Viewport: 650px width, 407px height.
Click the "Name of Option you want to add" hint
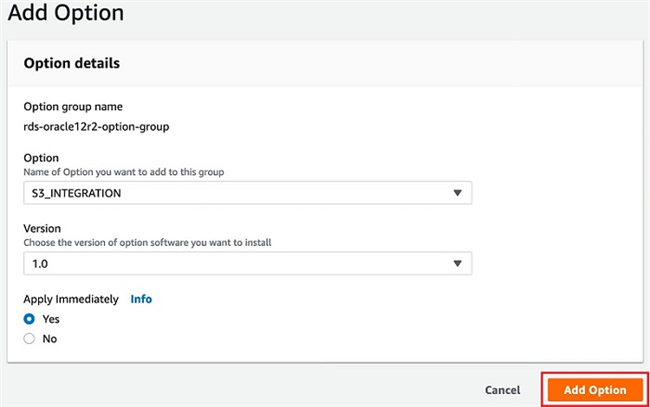(124, 172)
